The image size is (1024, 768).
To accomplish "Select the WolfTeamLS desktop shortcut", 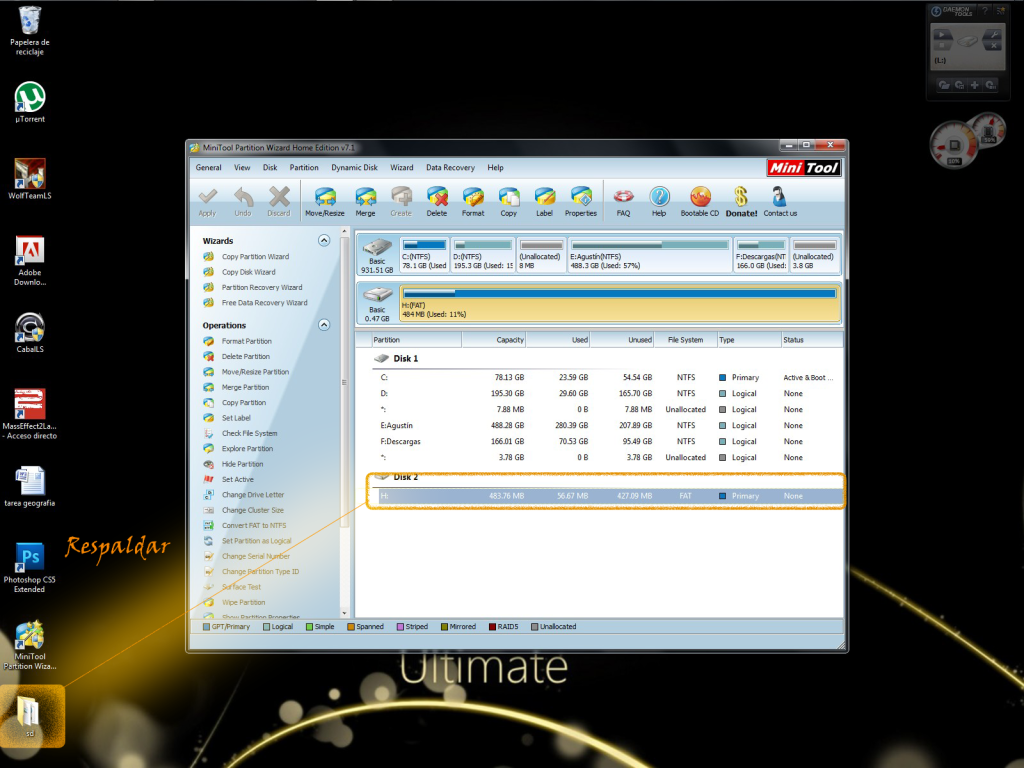I will (30, 178).
